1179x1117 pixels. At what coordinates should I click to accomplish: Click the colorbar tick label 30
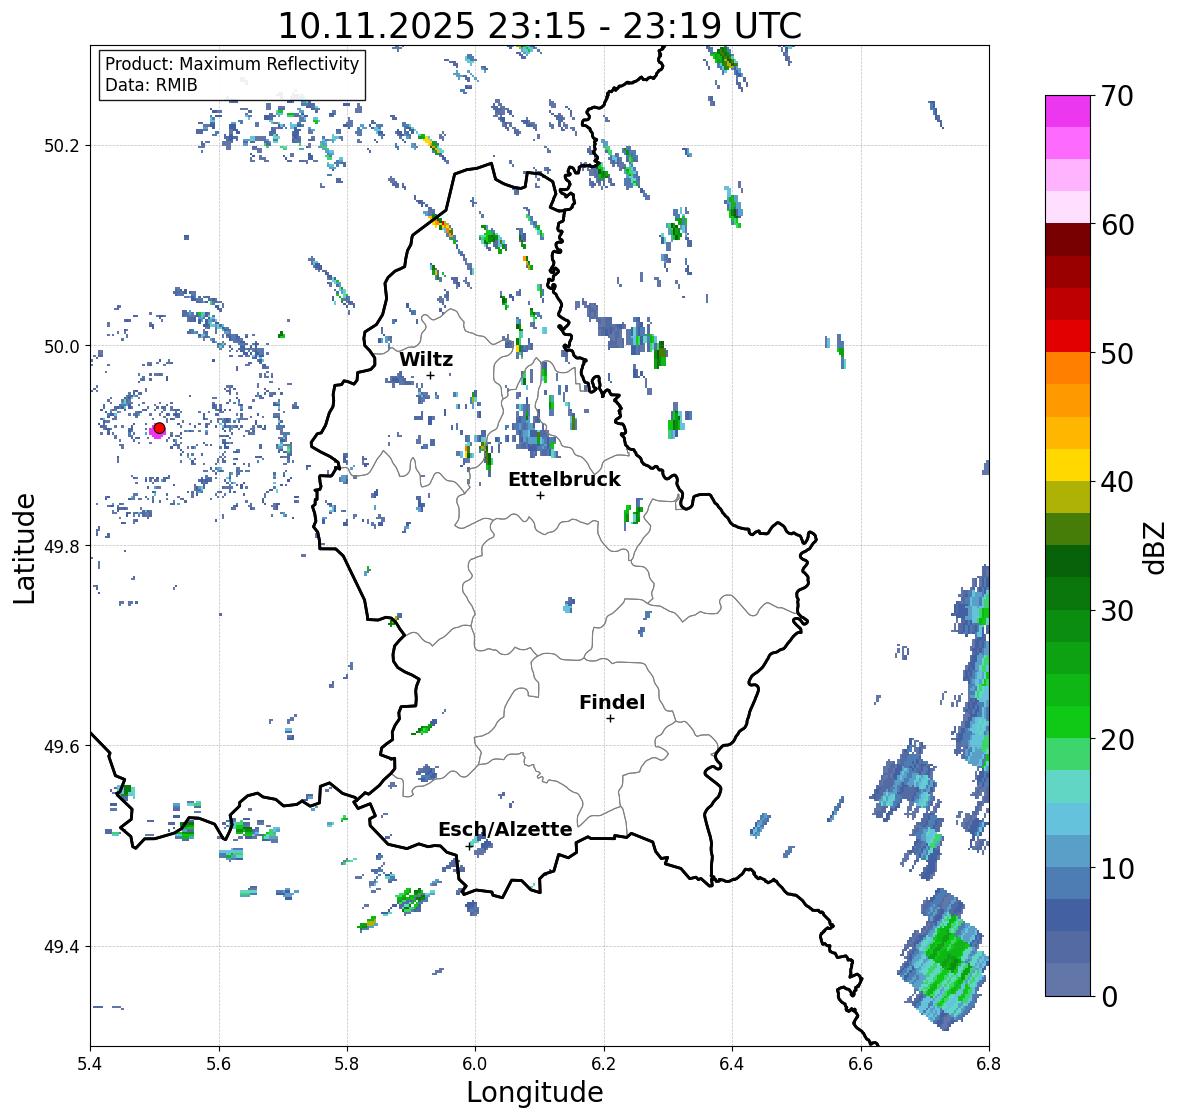coord(1117,610)
